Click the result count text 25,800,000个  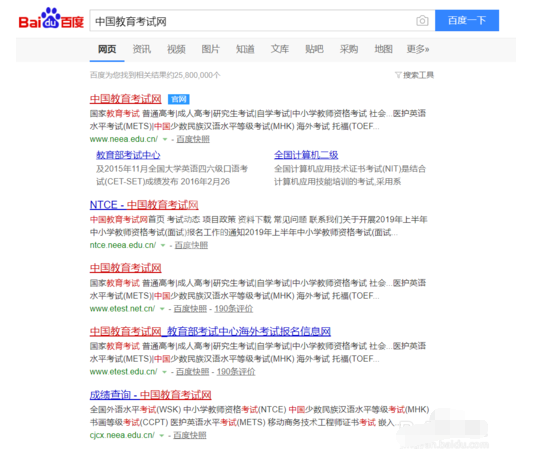tap(197, 75)
